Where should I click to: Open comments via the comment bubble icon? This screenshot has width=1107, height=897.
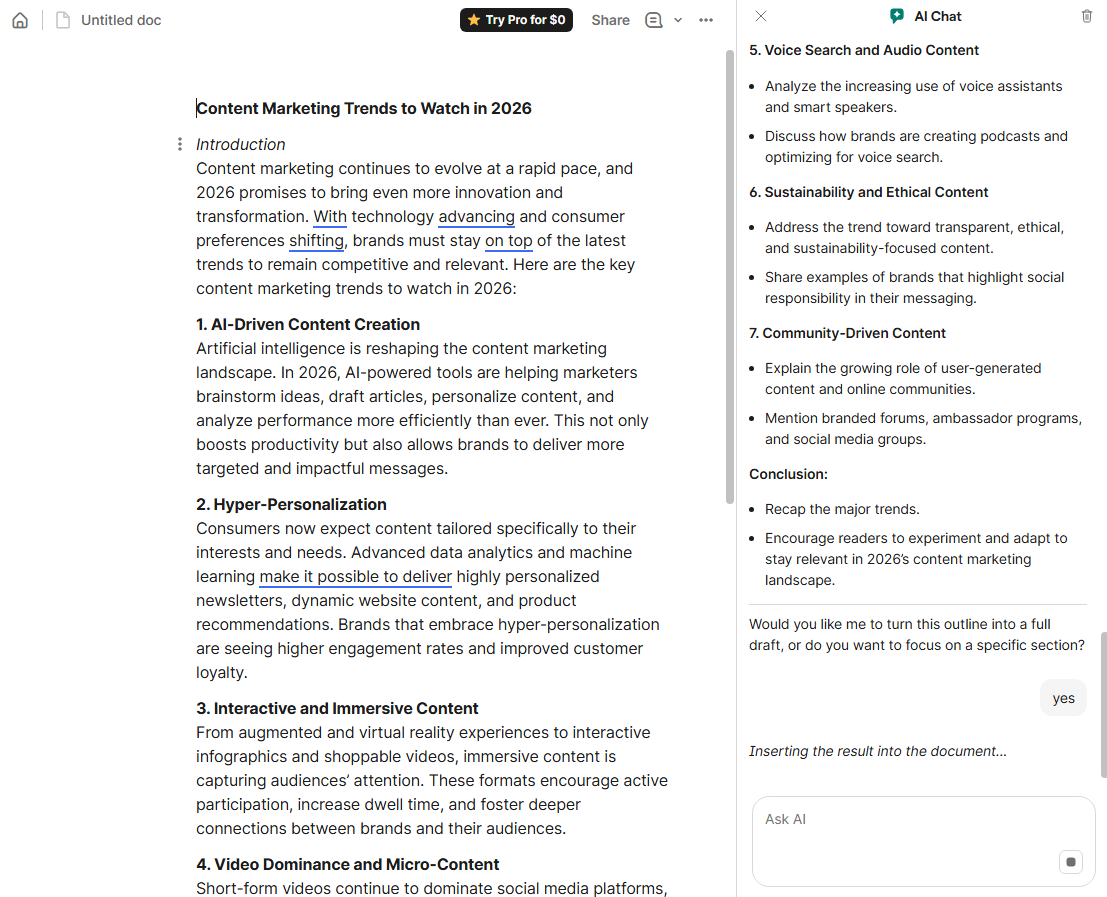click(652, 19)
